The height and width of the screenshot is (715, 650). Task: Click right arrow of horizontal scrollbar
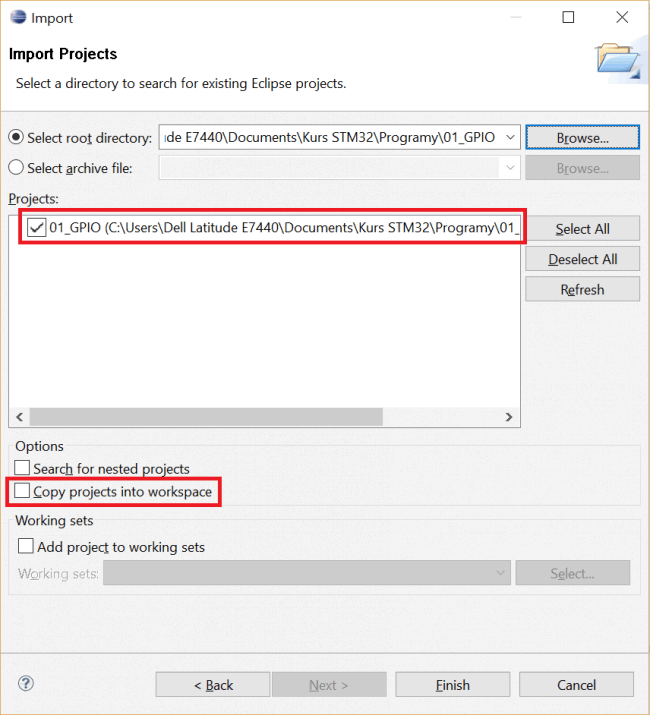[x=509, y=417]
